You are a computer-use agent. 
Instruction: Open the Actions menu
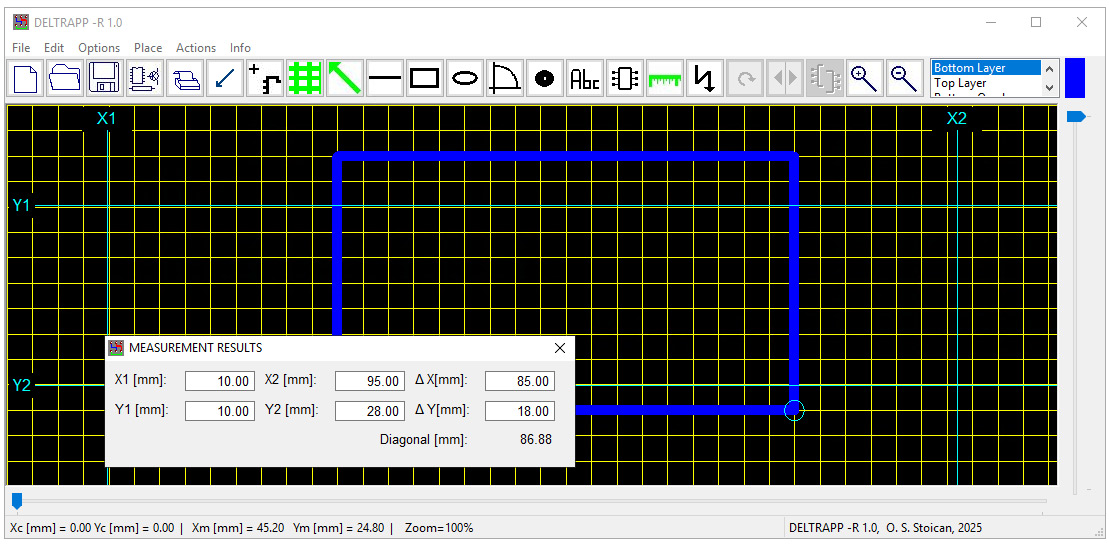coord(196,47)
